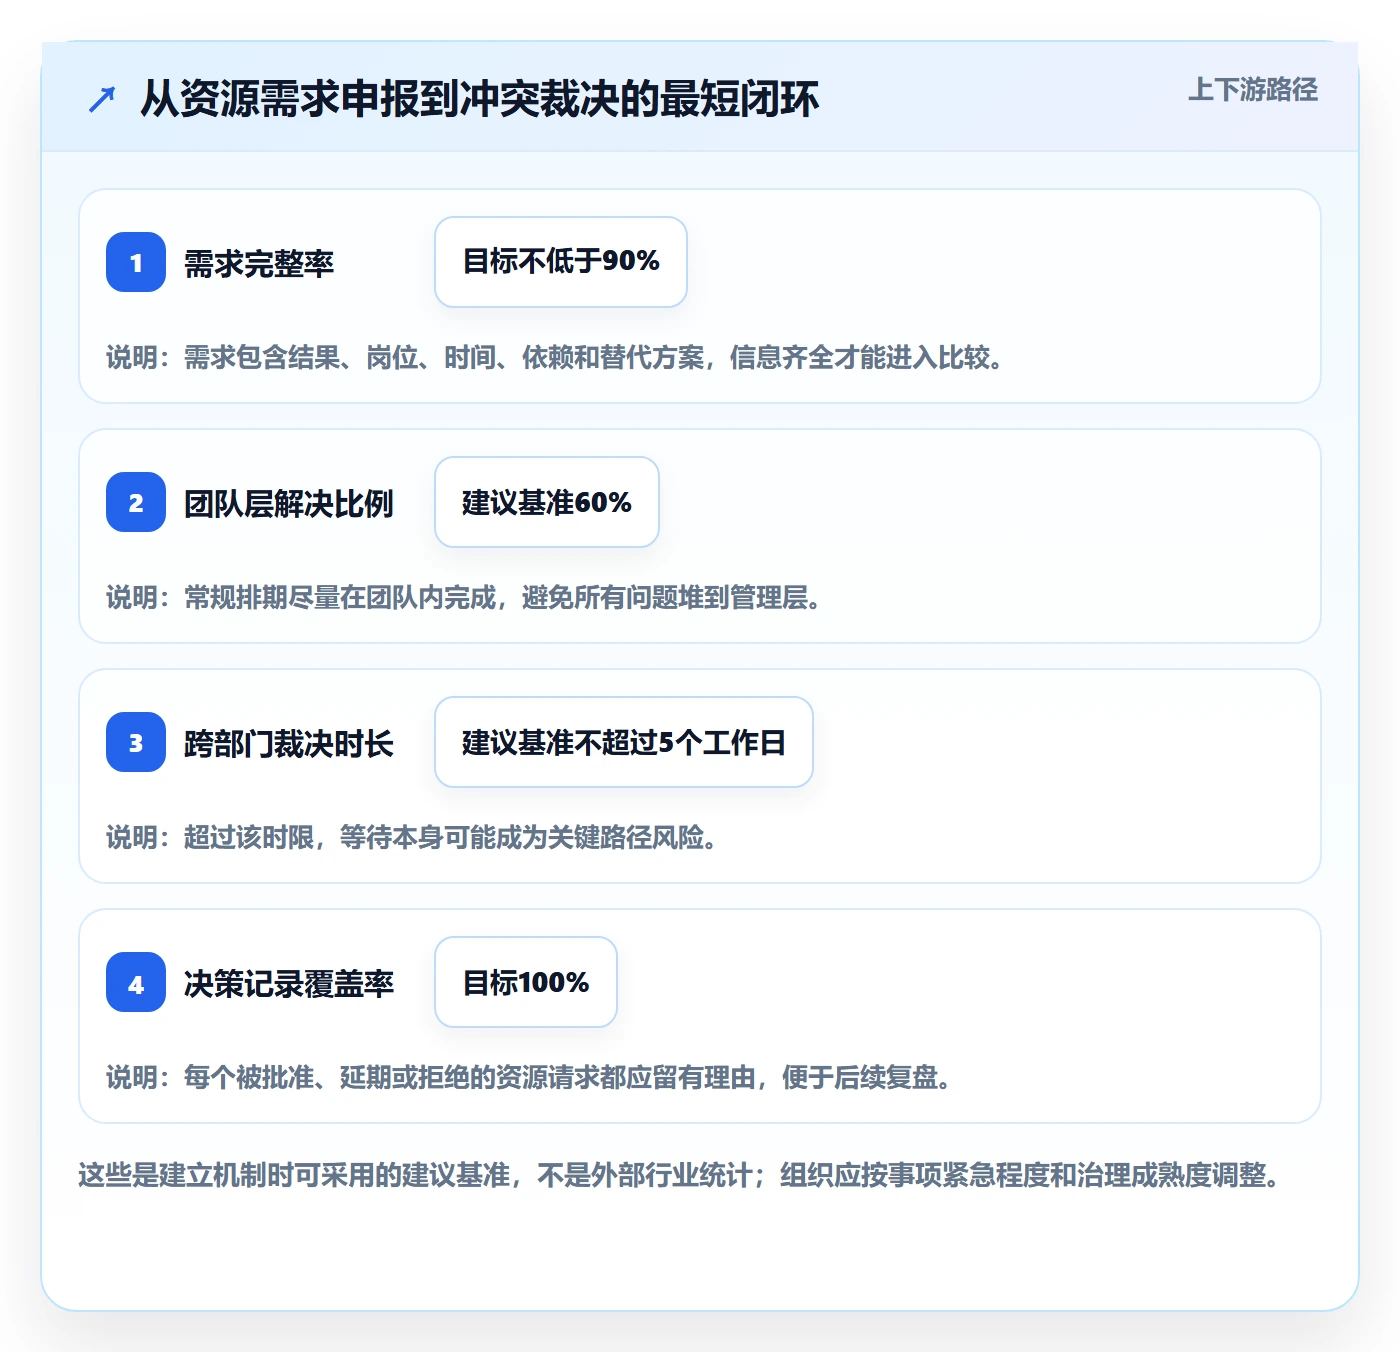The width and height of the screenshot is (1400, 1352).
Task: Click the 跨部门裁决时长 heading
Action: 289,743
